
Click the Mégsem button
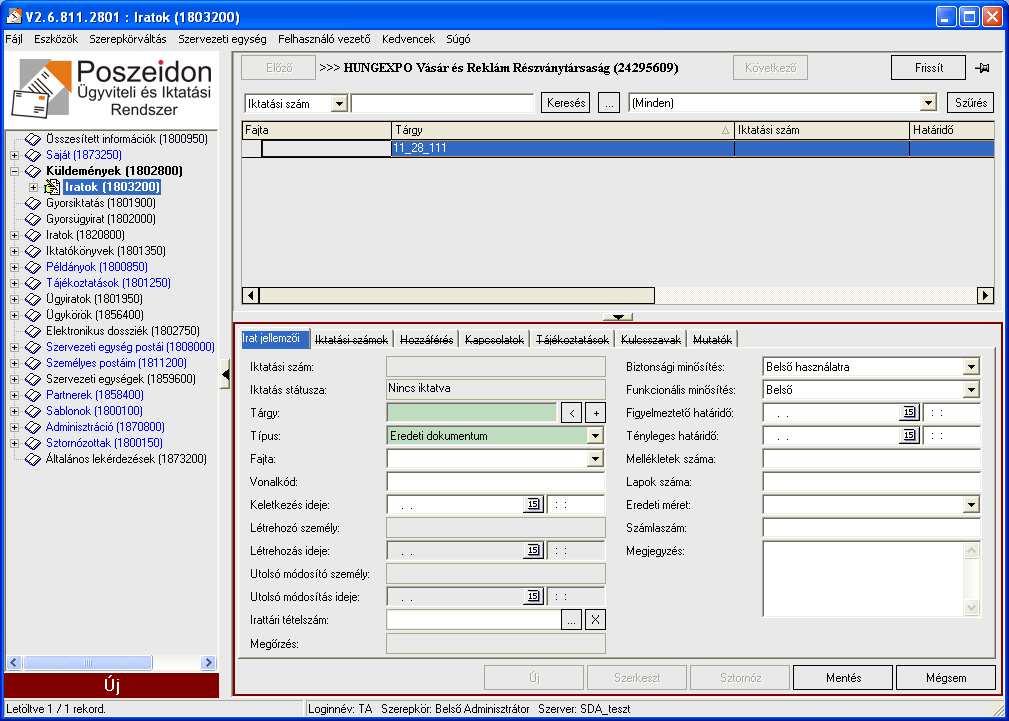point(946,678)
